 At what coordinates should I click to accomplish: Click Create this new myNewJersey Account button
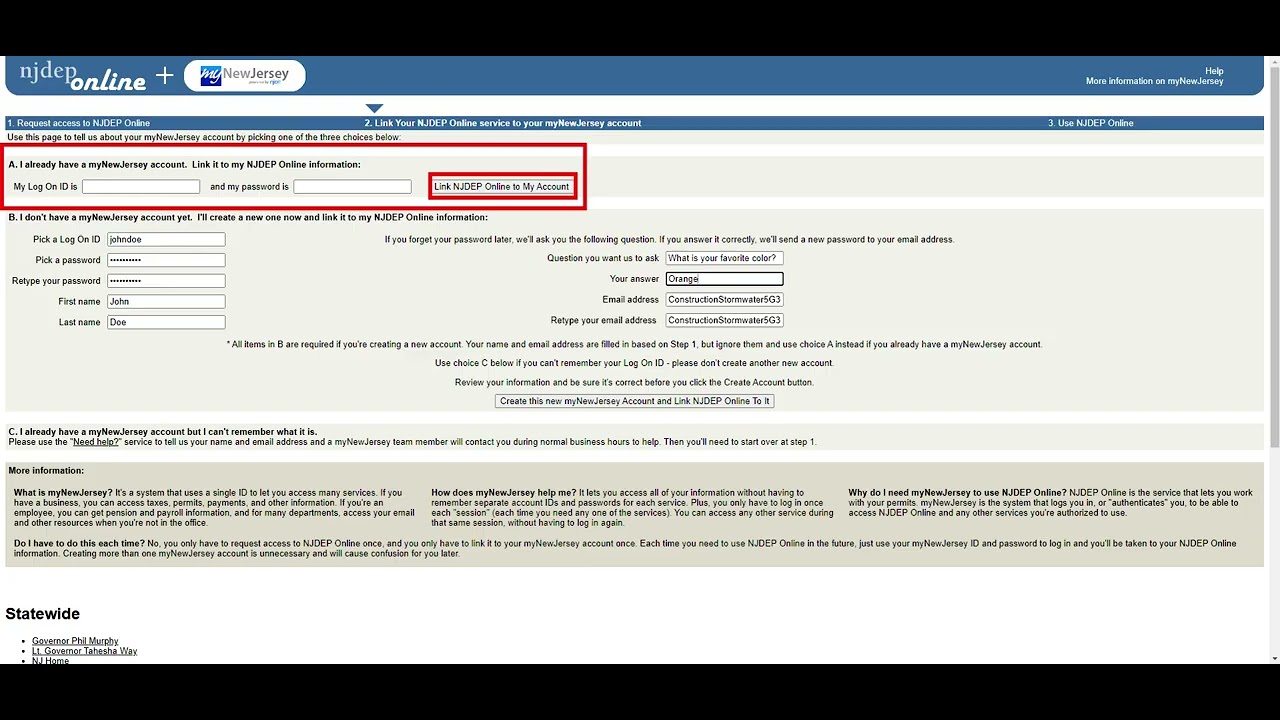pyautogui.click(x=634, y=401)
